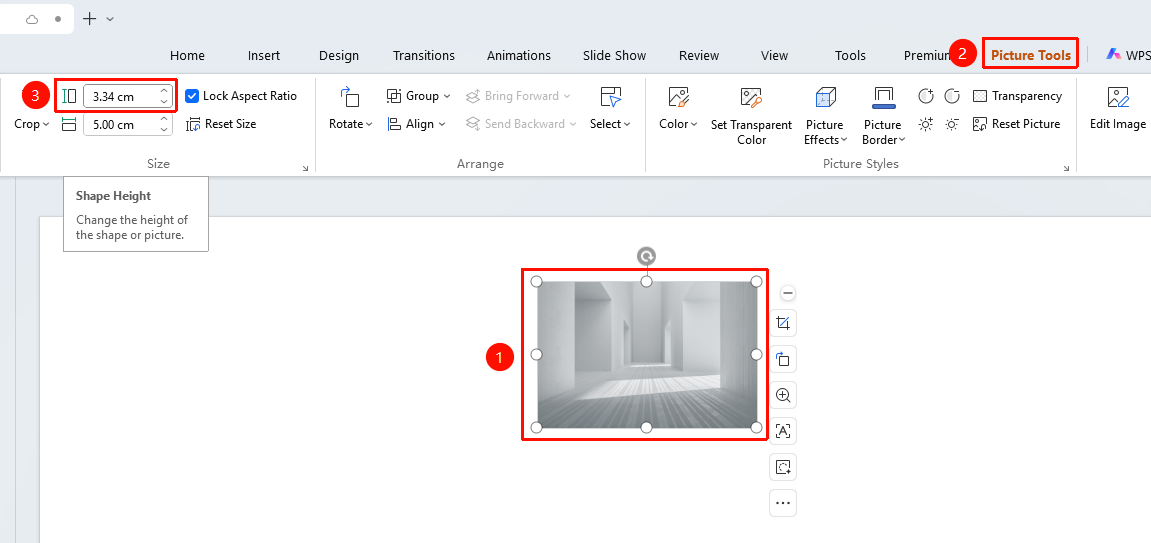Image resolution: width=1151 pixels, height=543 pixels.
Task: Switch to the Review tab
Action: pos(699,56)
